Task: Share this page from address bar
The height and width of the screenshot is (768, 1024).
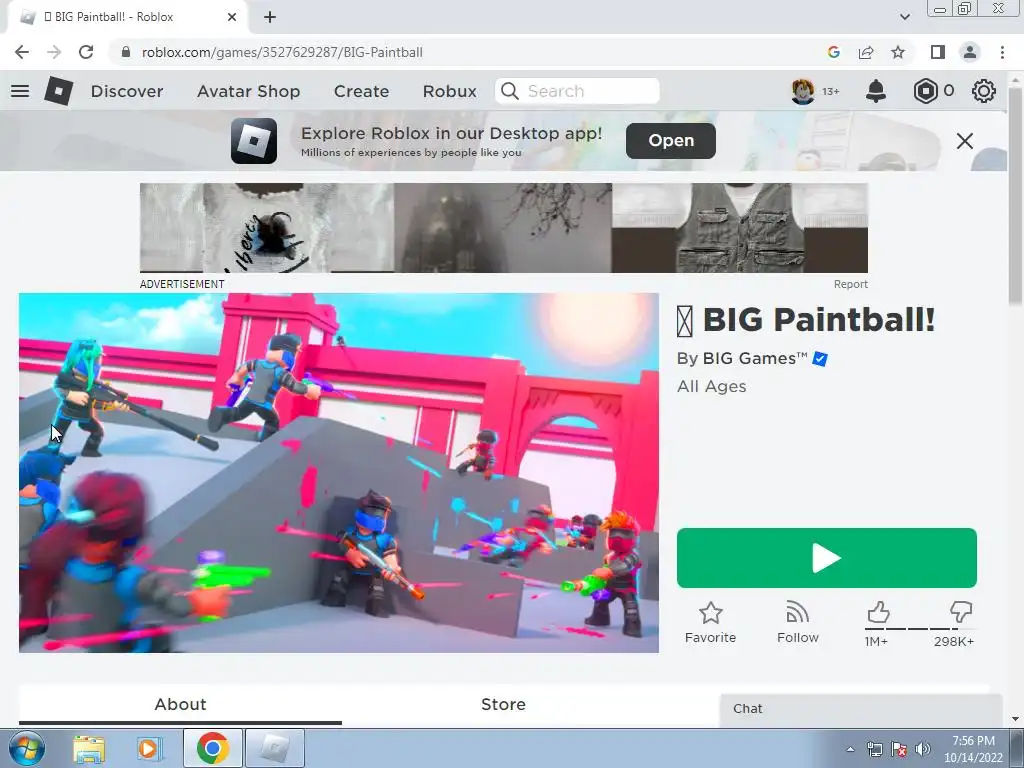Action: (x=866, y=52)
